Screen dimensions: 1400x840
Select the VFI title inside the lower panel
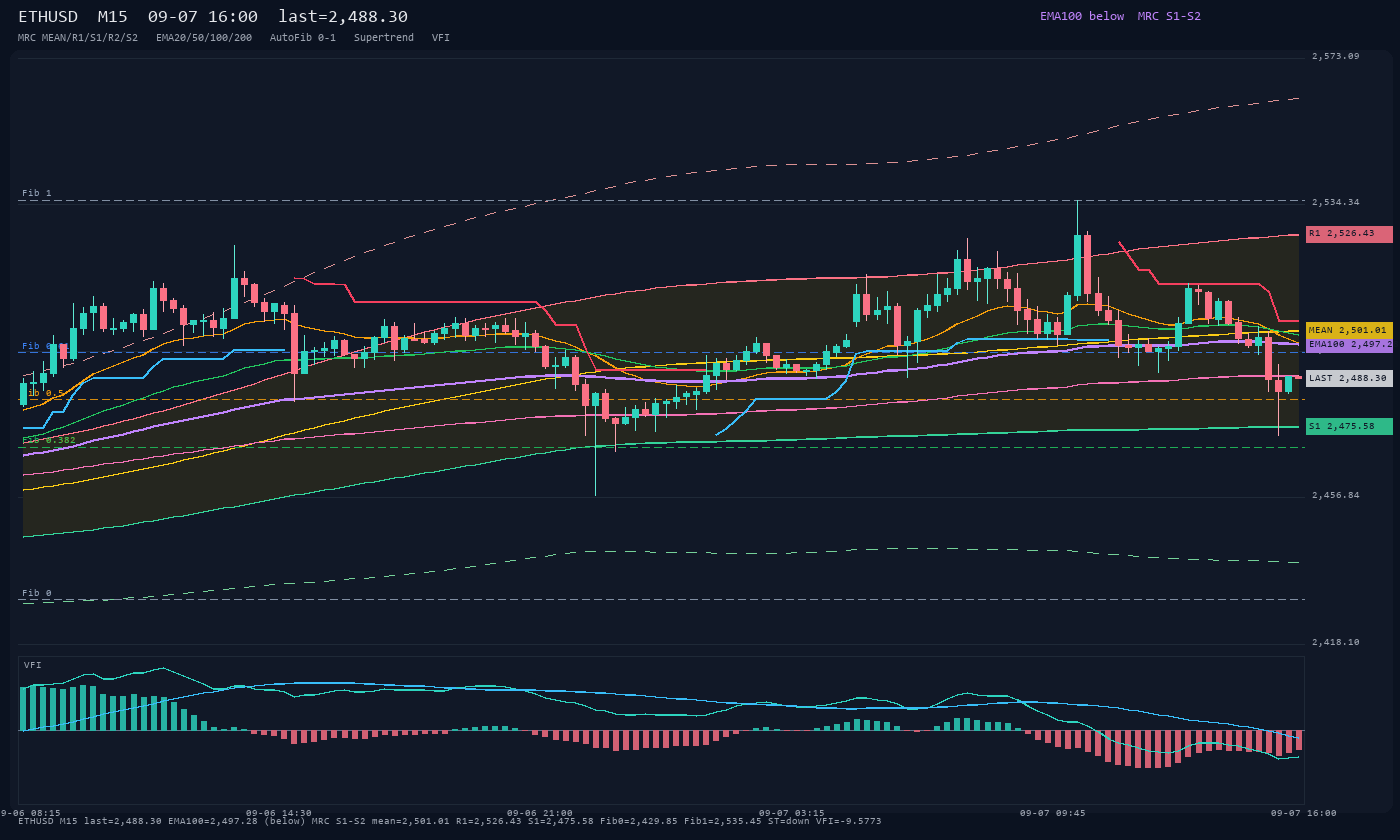point(33,665)
